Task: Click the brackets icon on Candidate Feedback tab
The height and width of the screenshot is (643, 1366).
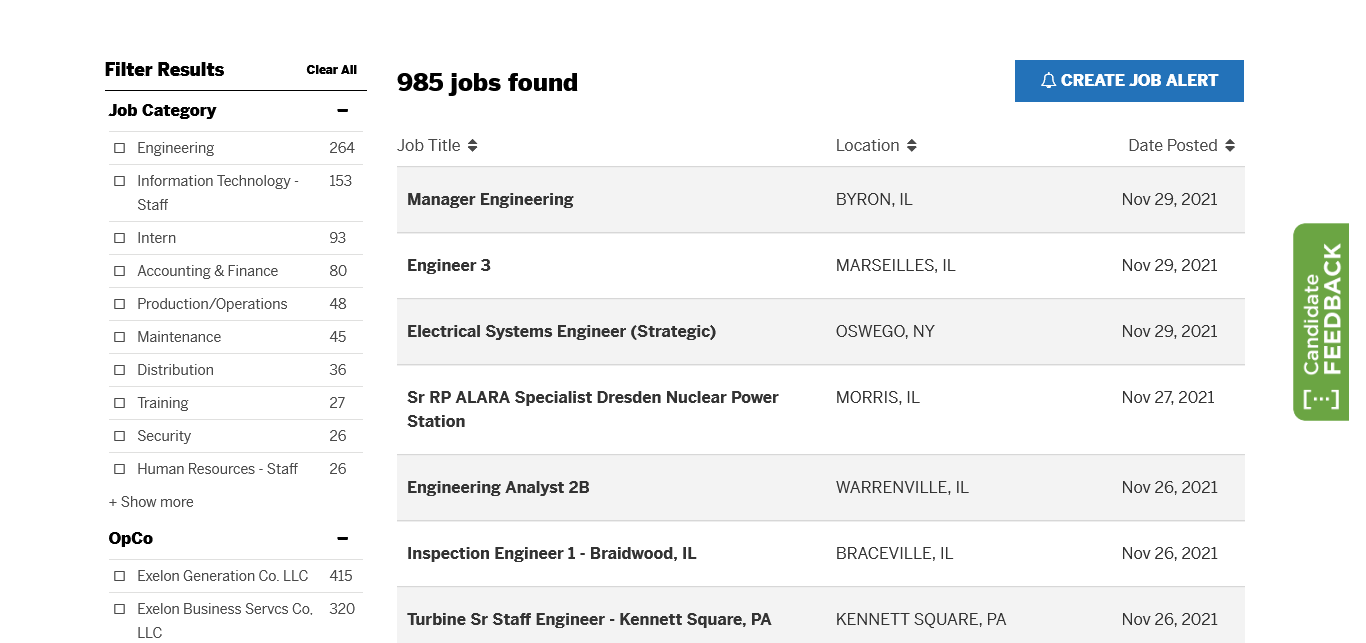Action: pos(1320,399)
